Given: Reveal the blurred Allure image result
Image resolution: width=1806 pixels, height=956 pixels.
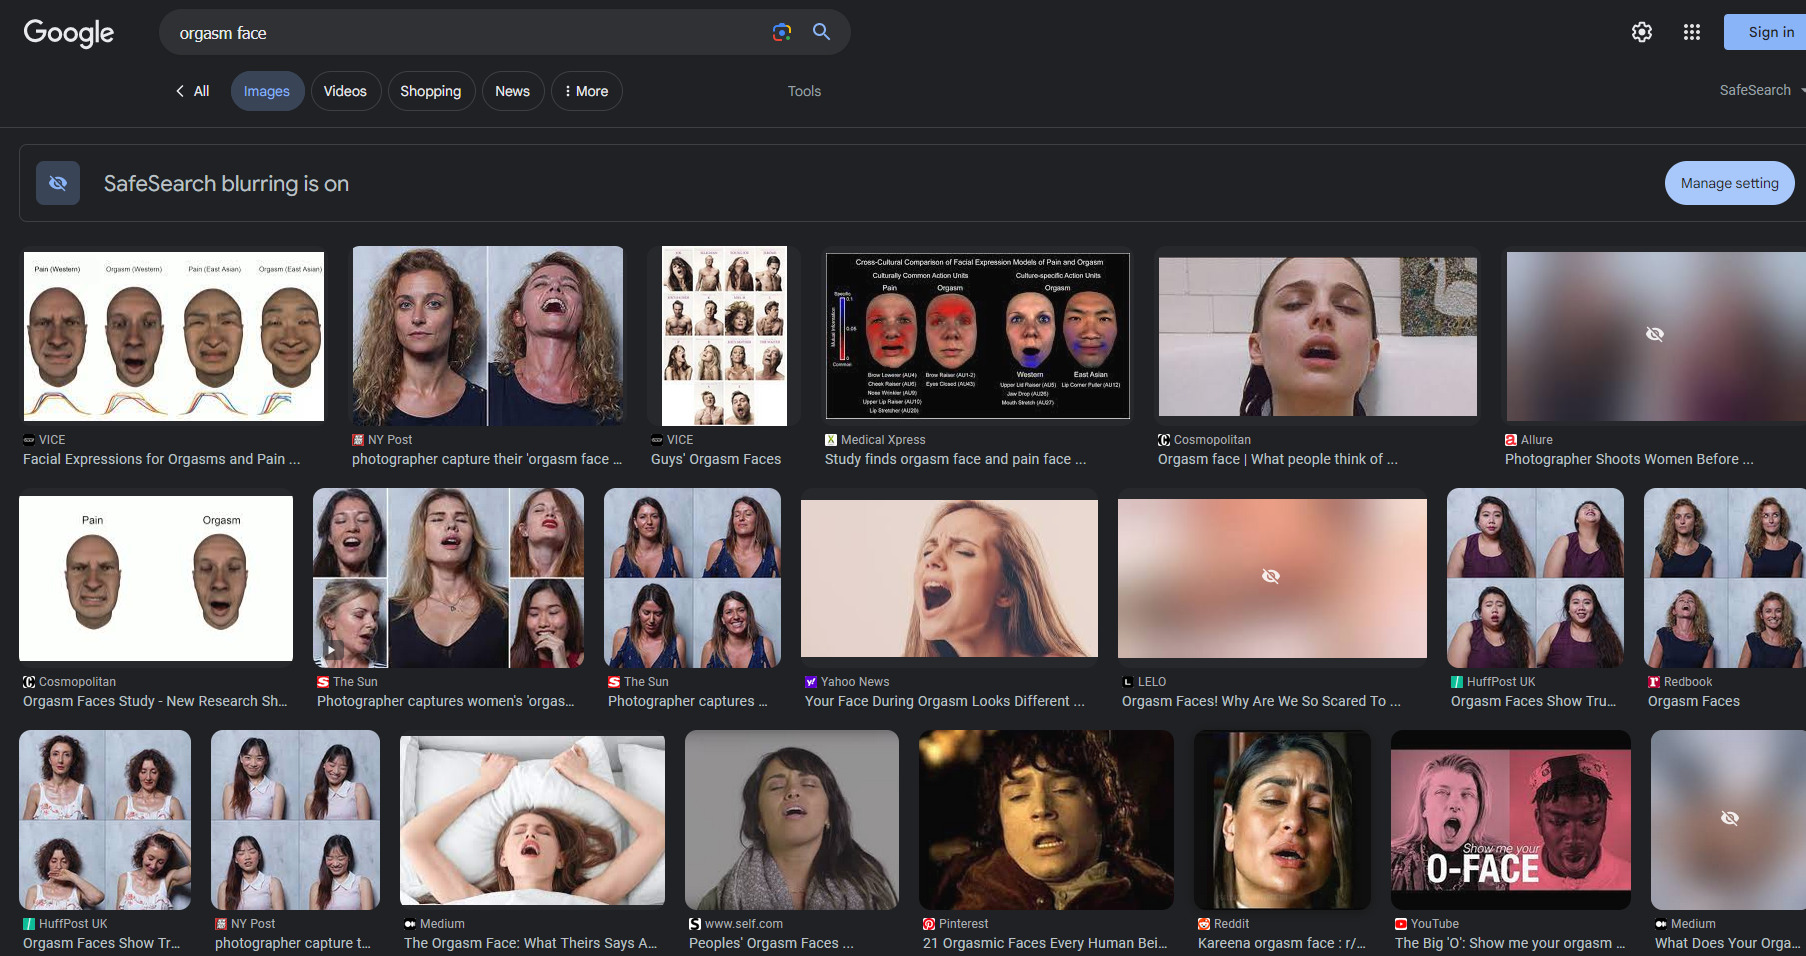Looking at the screenshot, I should (1654, 334).
